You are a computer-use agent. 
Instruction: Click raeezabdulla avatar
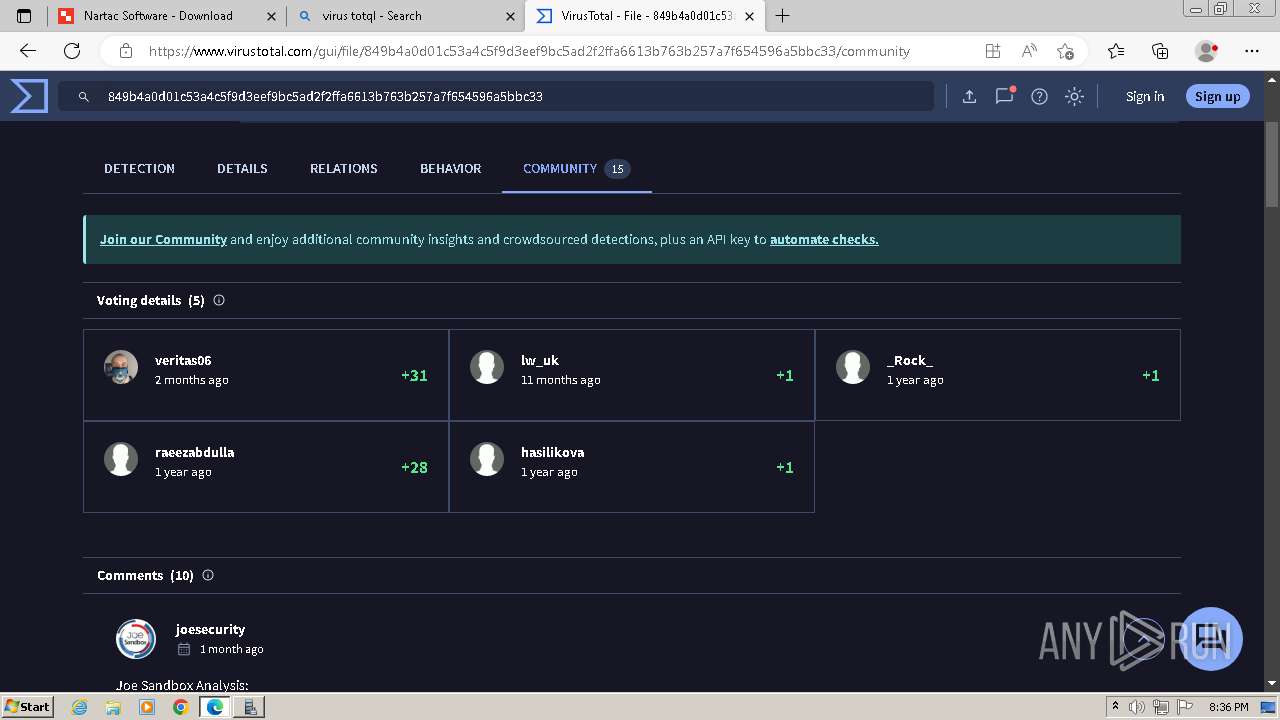[121, 459]
